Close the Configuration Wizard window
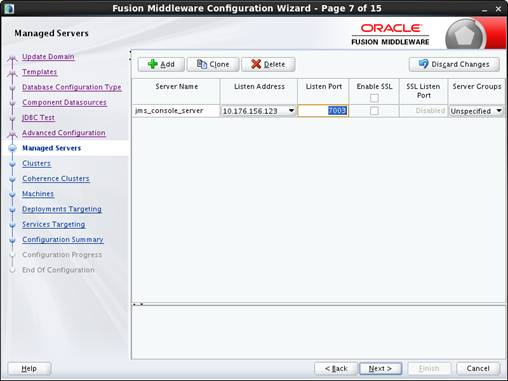The image size is (508, 381). pyautogui.click(x=498, y=9)
